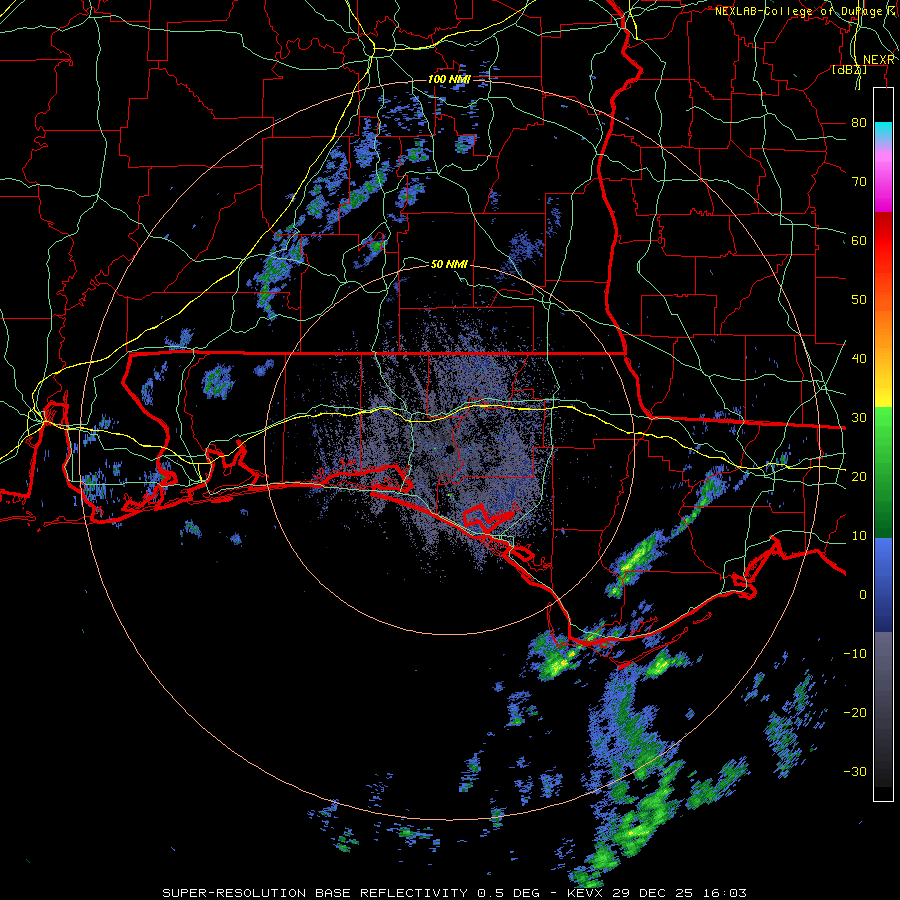Click the "NEXLAB-College of DuPage" header text

(x=799, y=11)
